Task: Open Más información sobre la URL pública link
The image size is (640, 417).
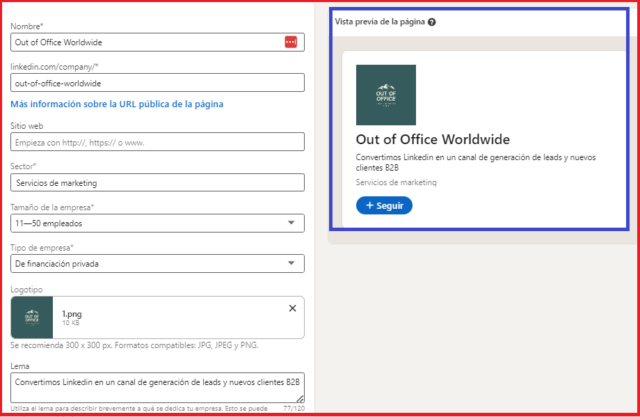Action: tap(117, 104)
